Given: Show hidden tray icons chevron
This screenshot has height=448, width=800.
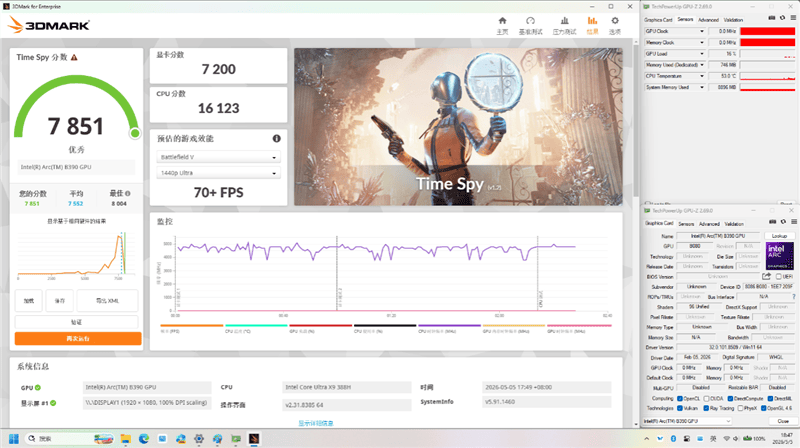Looking at the screenshot, I should (x=646, y=439).
